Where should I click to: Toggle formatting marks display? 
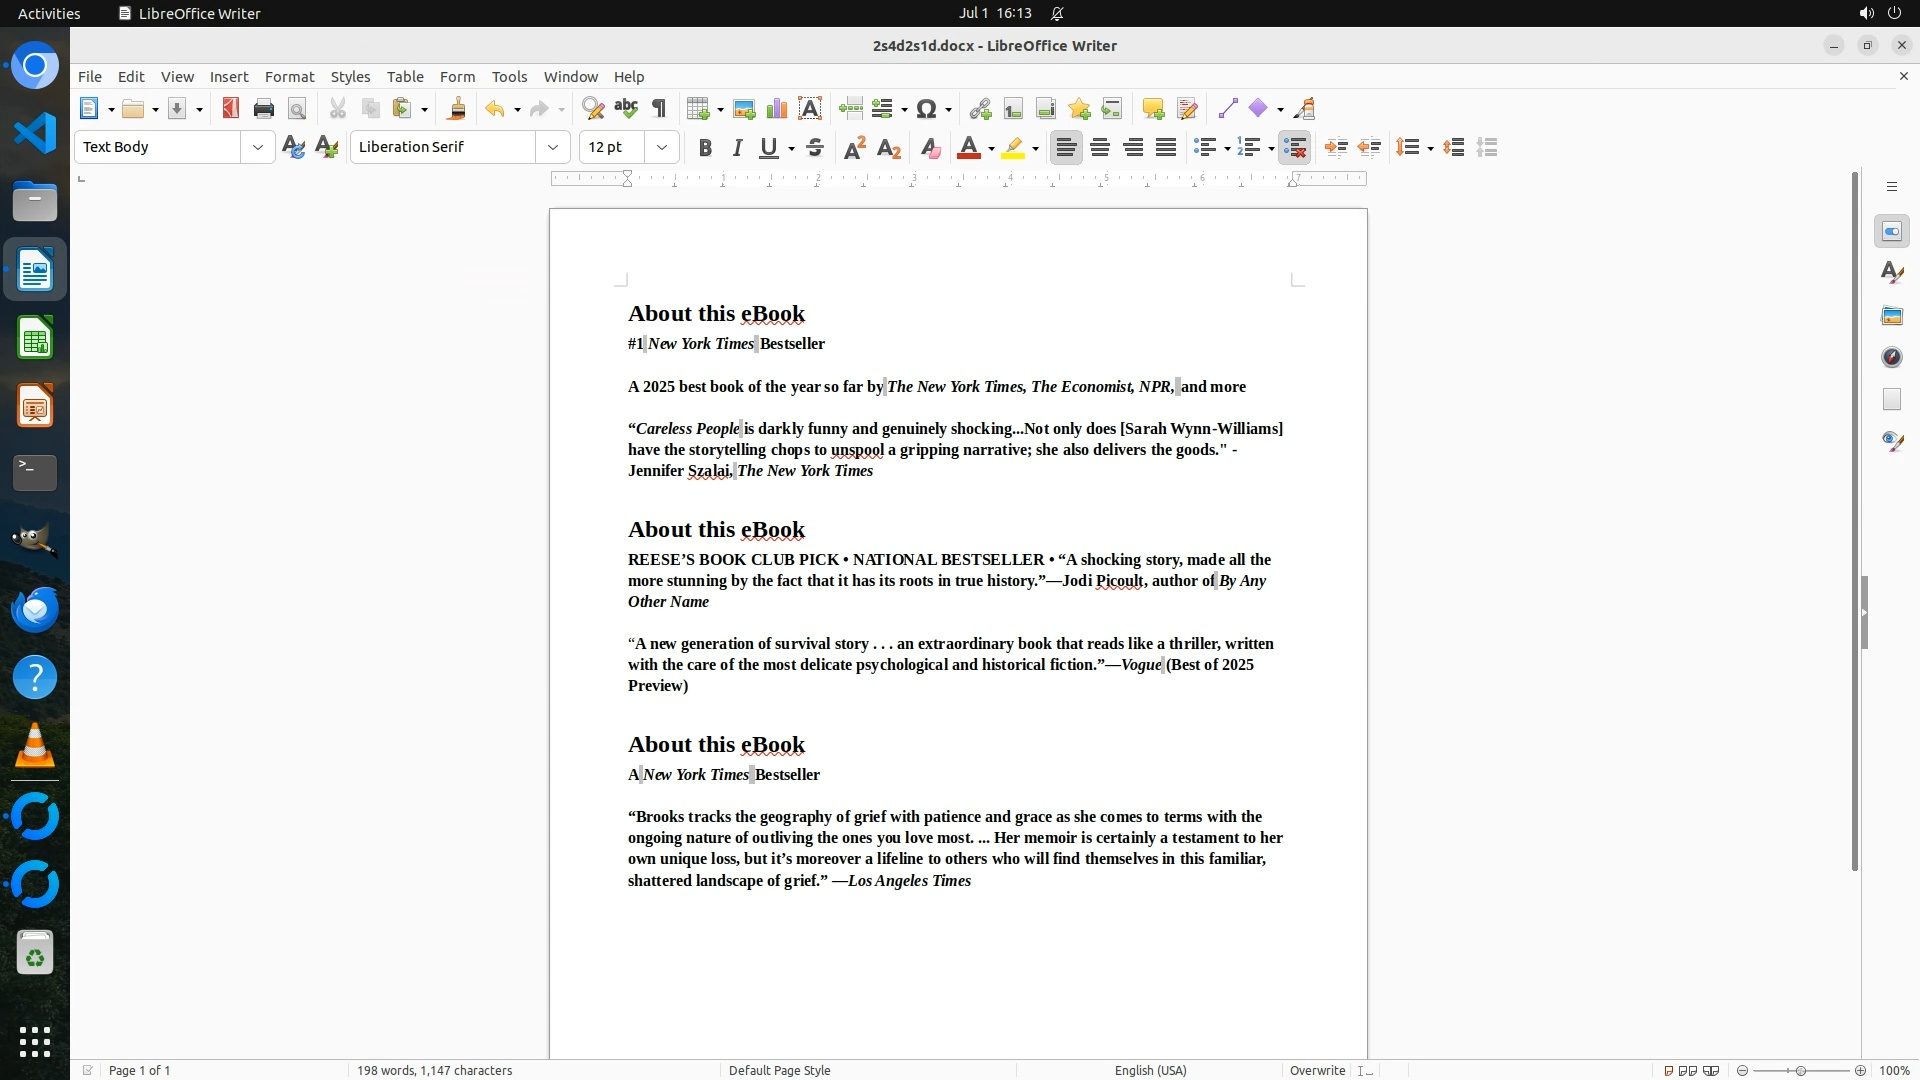pyautogui.click(x=659, y=109)
